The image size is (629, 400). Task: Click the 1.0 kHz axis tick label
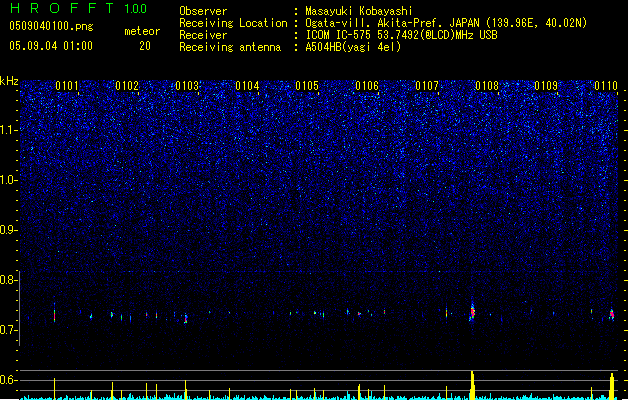point(9,180)
